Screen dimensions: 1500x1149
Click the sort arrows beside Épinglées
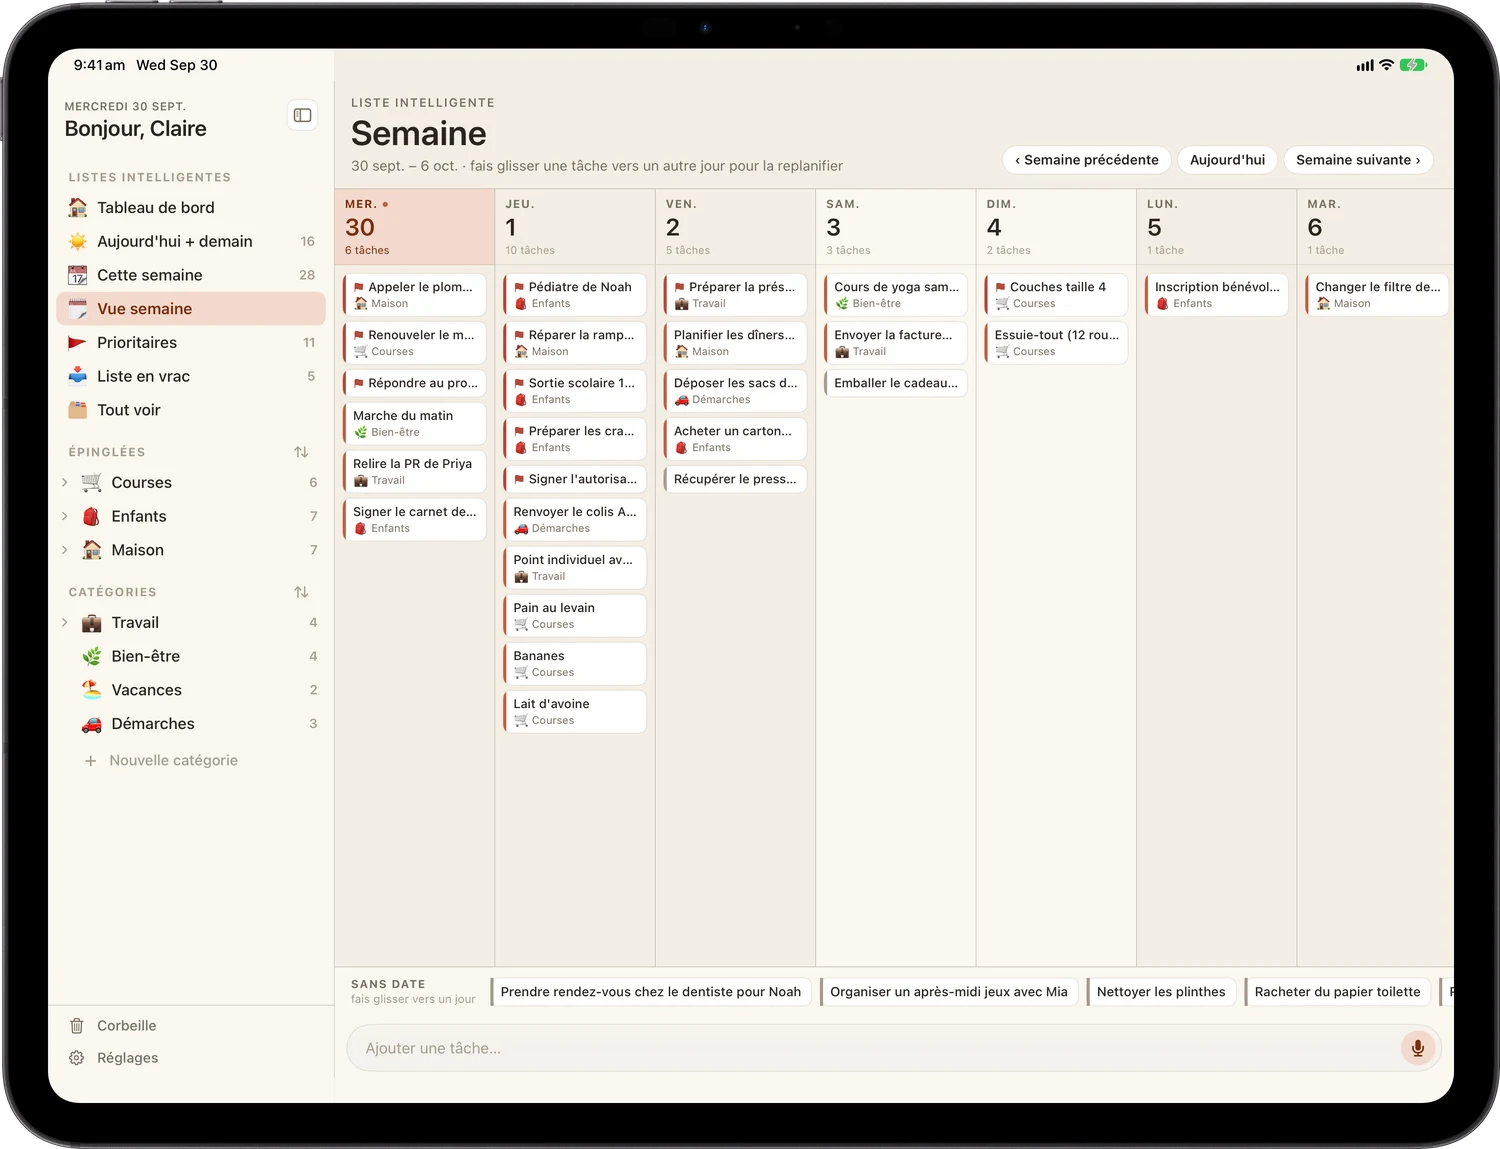tap(301, 452)
